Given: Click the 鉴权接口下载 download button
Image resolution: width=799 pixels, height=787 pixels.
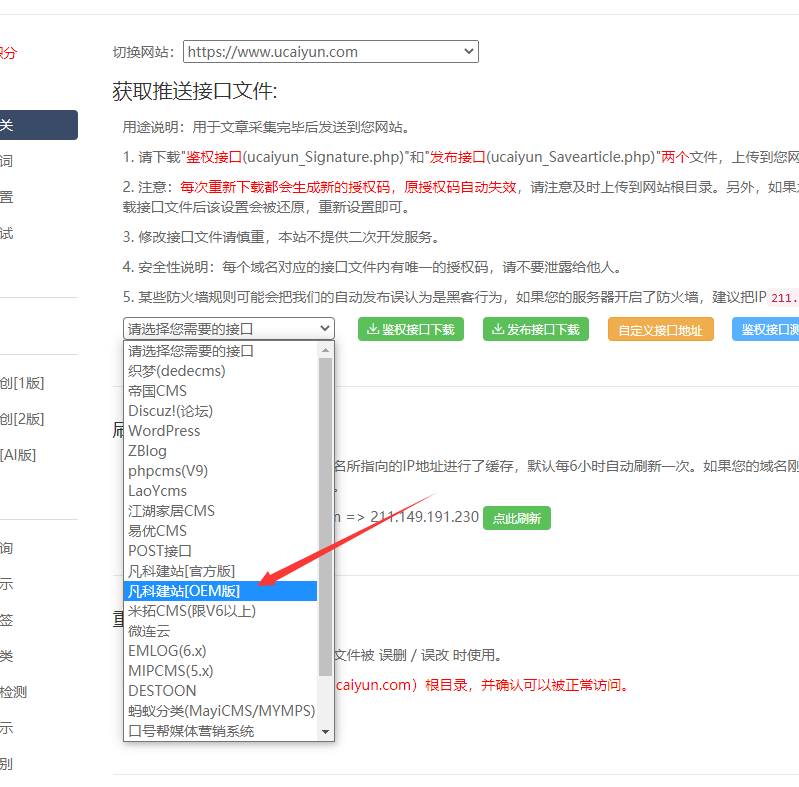Looking at the screenshot, I should 410,330.
